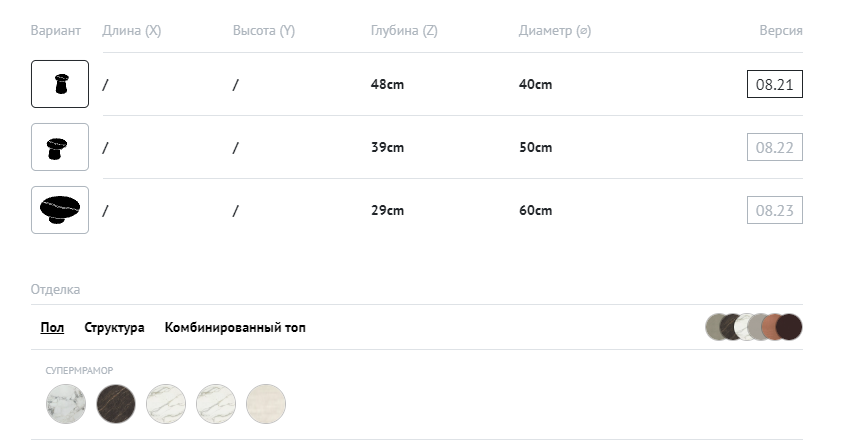Viewport: 864px width, 447px height.
Task: Pick the dark brown marble swatch
Action: point(116,404)
